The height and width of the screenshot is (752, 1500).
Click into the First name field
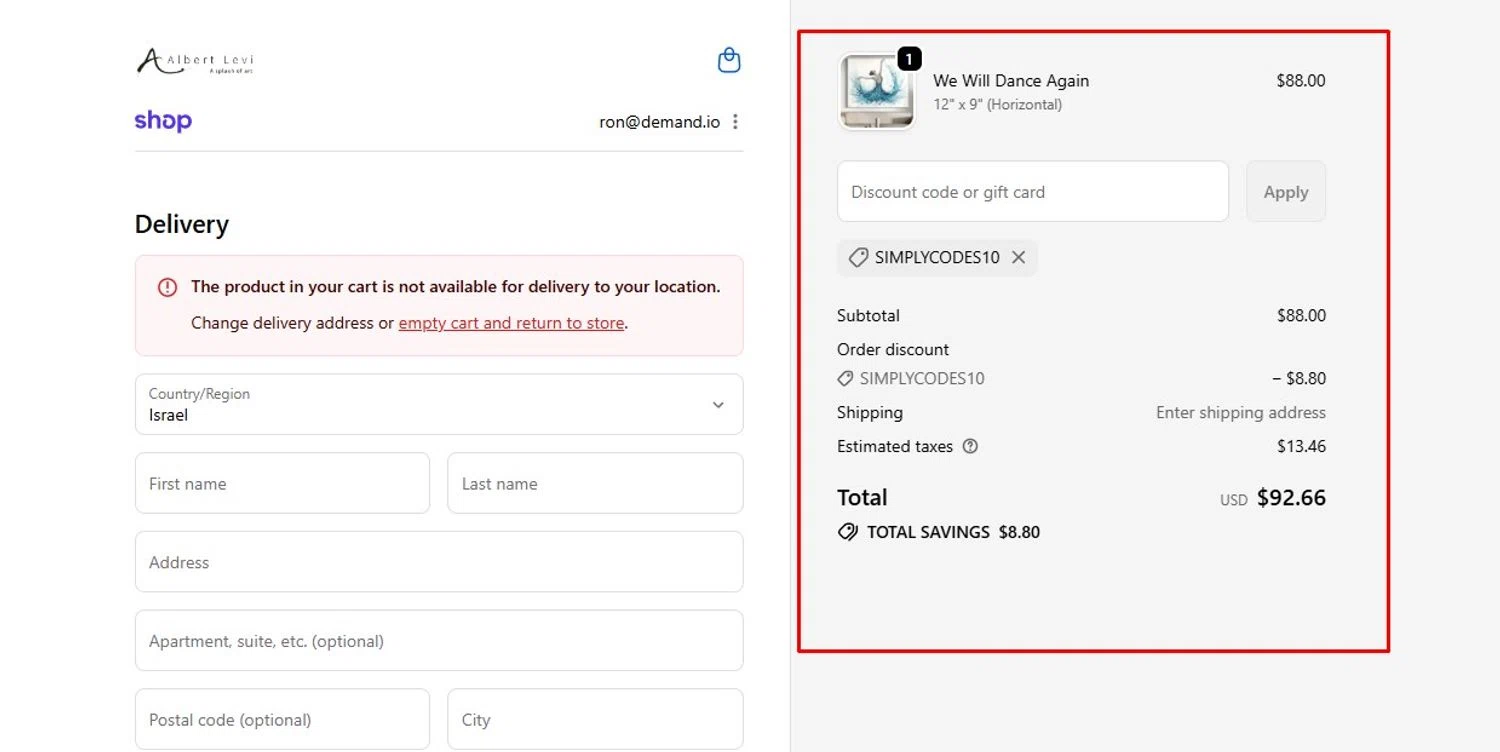[x=282, y=484]
